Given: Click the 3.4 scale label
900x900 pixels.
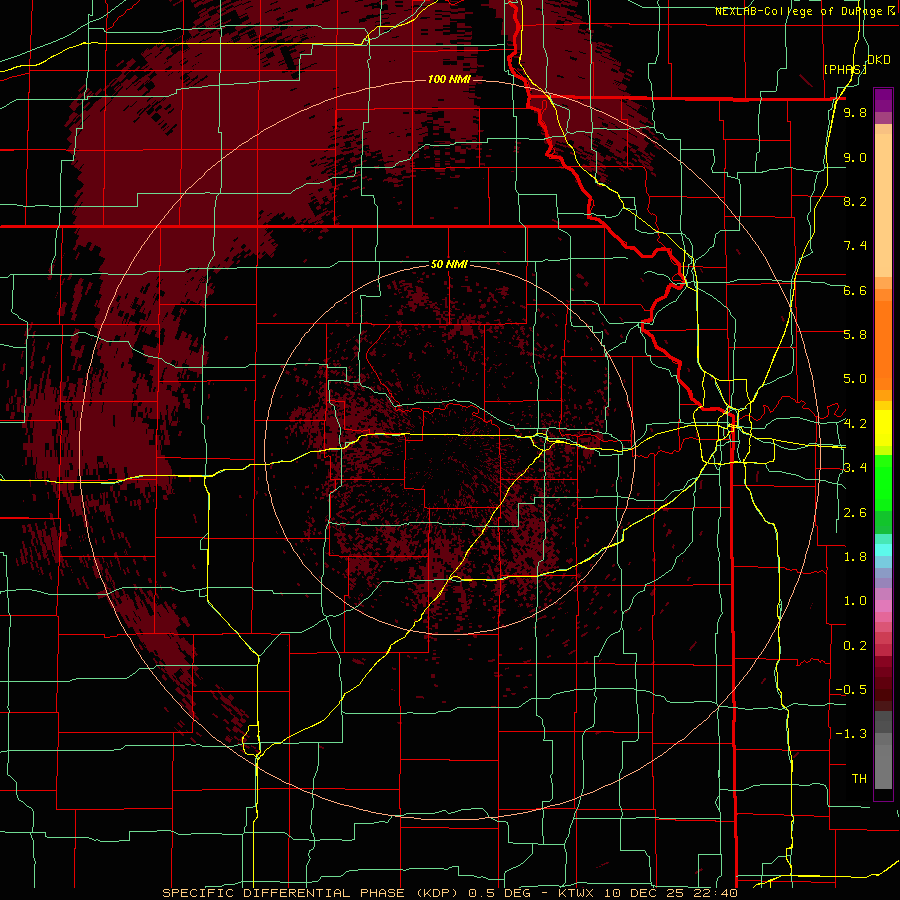Looking at the screenshot, I should tap(855, 468).
